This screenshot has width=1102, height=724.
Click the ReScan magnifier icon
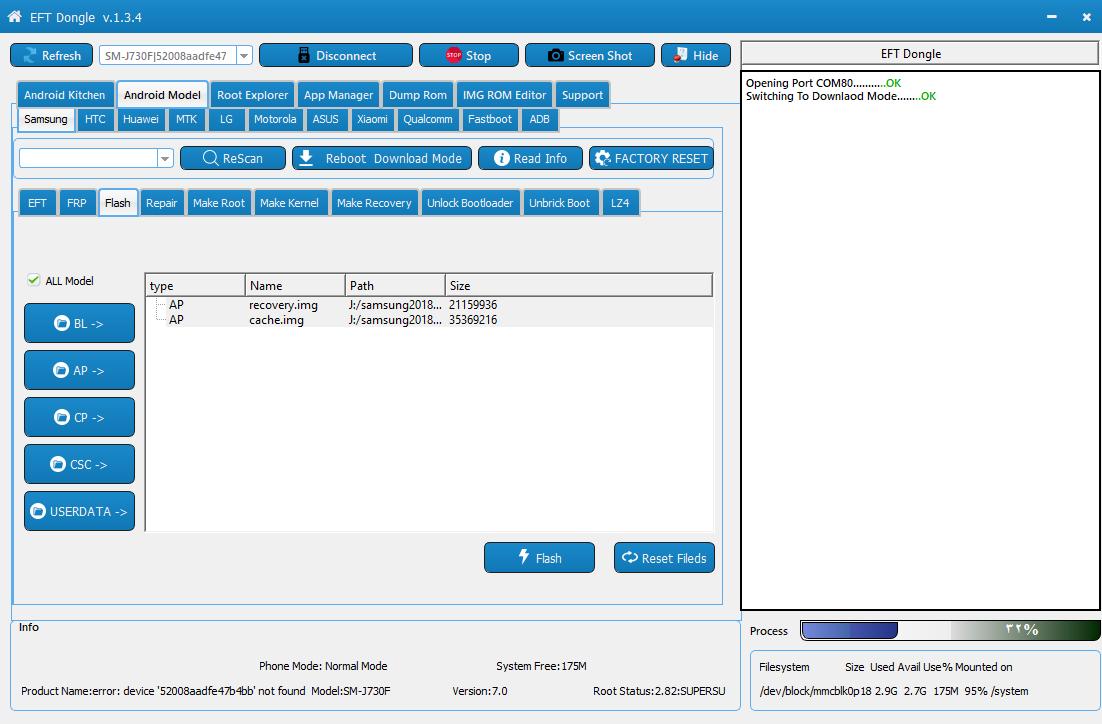click(x=210, y=158)
